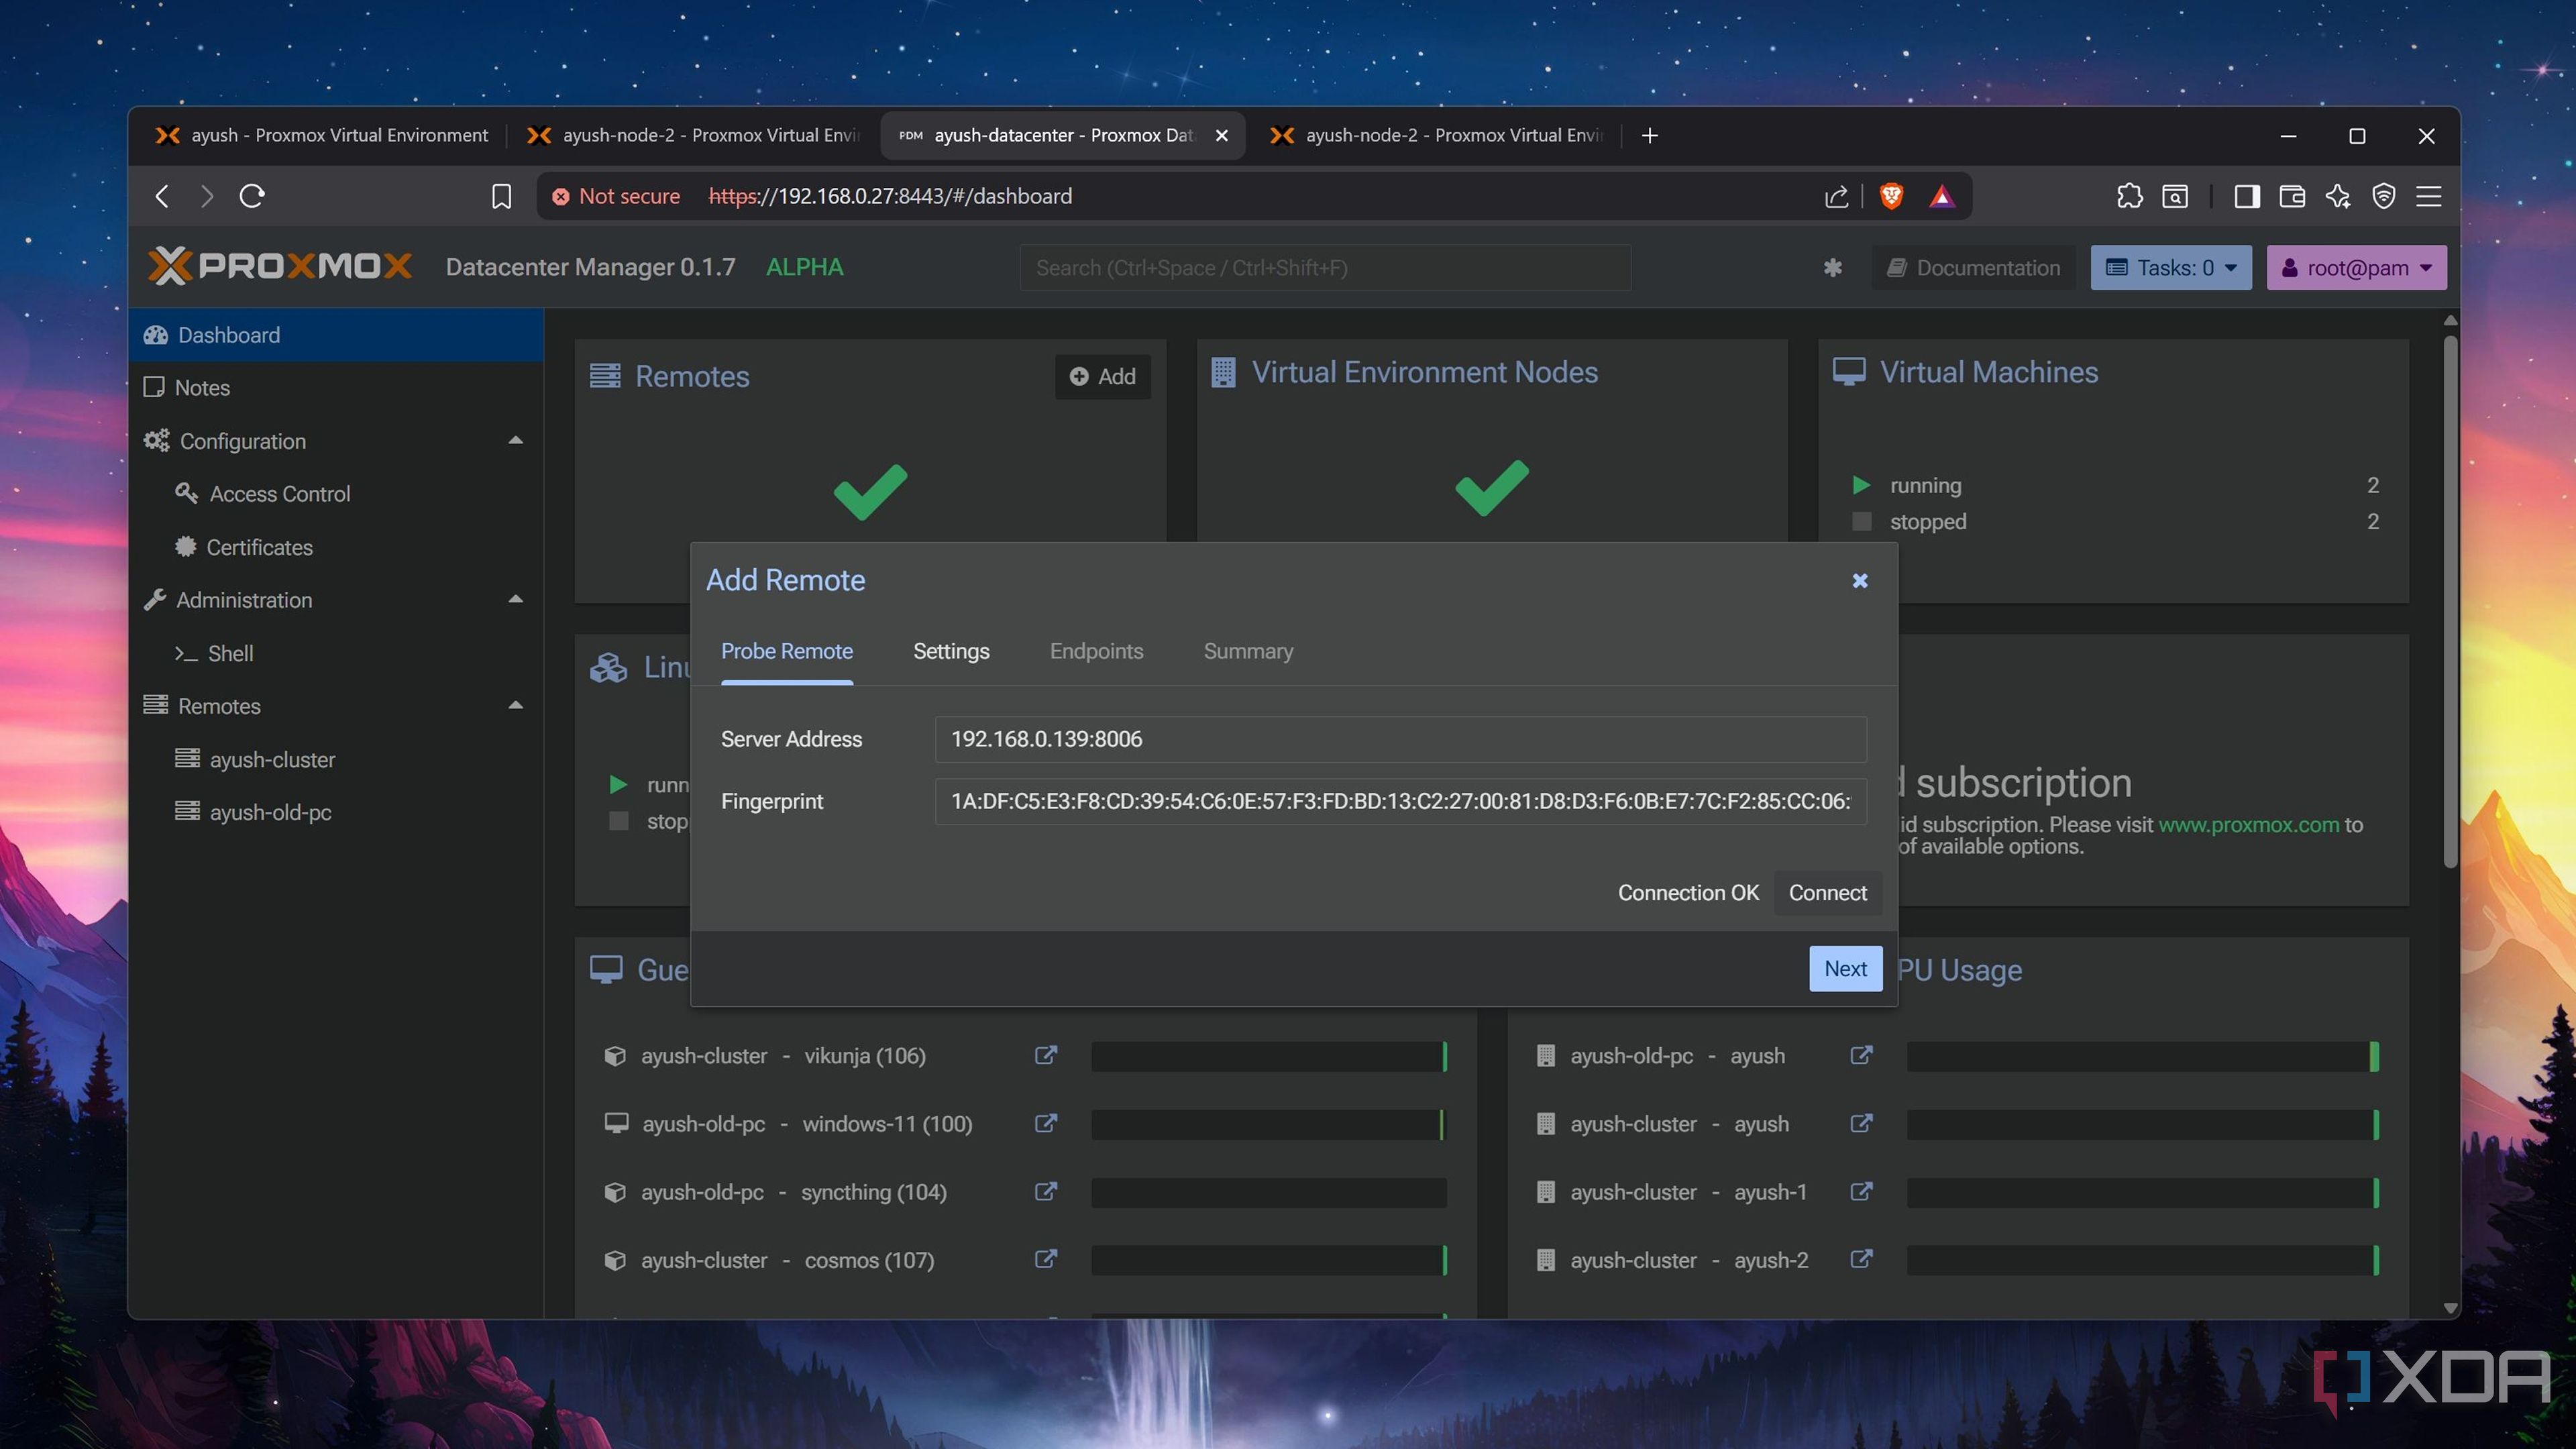
Task: Click the Next button
Action: (1845, 968)
